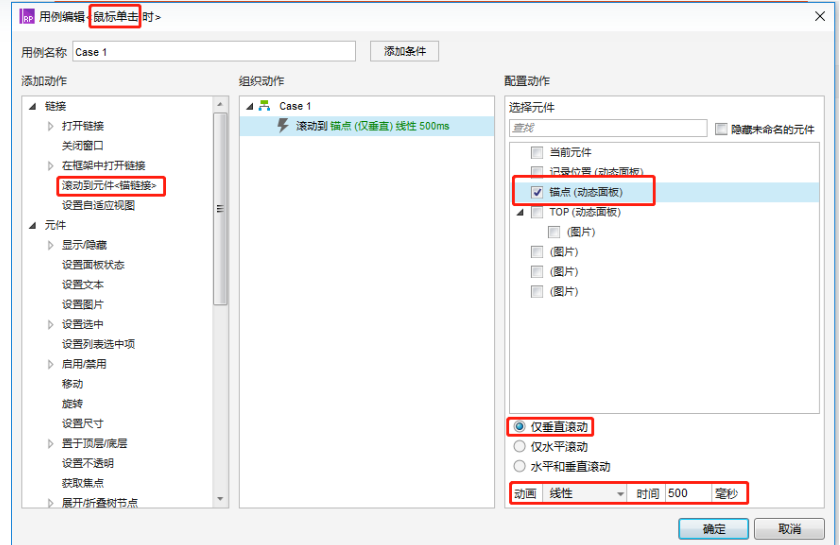Open the 动画 线性 easing dropdown
Screen dimensions: 840x545
(x=583, y=493)
